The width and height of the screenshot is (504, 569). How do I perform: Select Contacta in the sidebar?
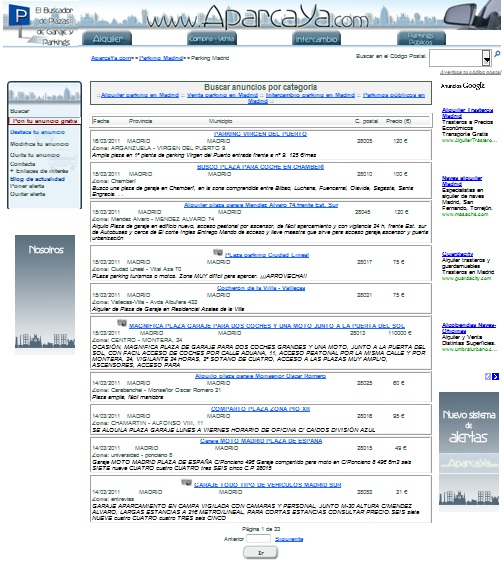click(22, 164)
